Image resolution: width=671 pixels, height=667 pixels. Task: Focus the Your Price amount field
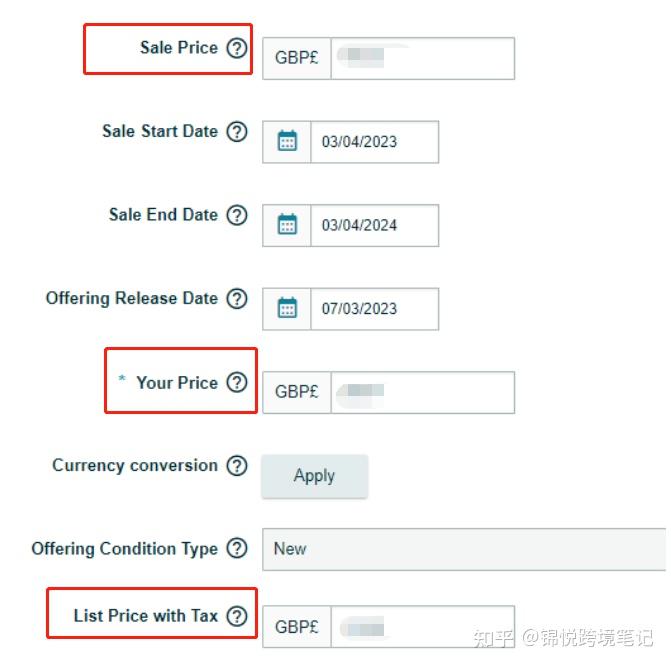(422, 392)
